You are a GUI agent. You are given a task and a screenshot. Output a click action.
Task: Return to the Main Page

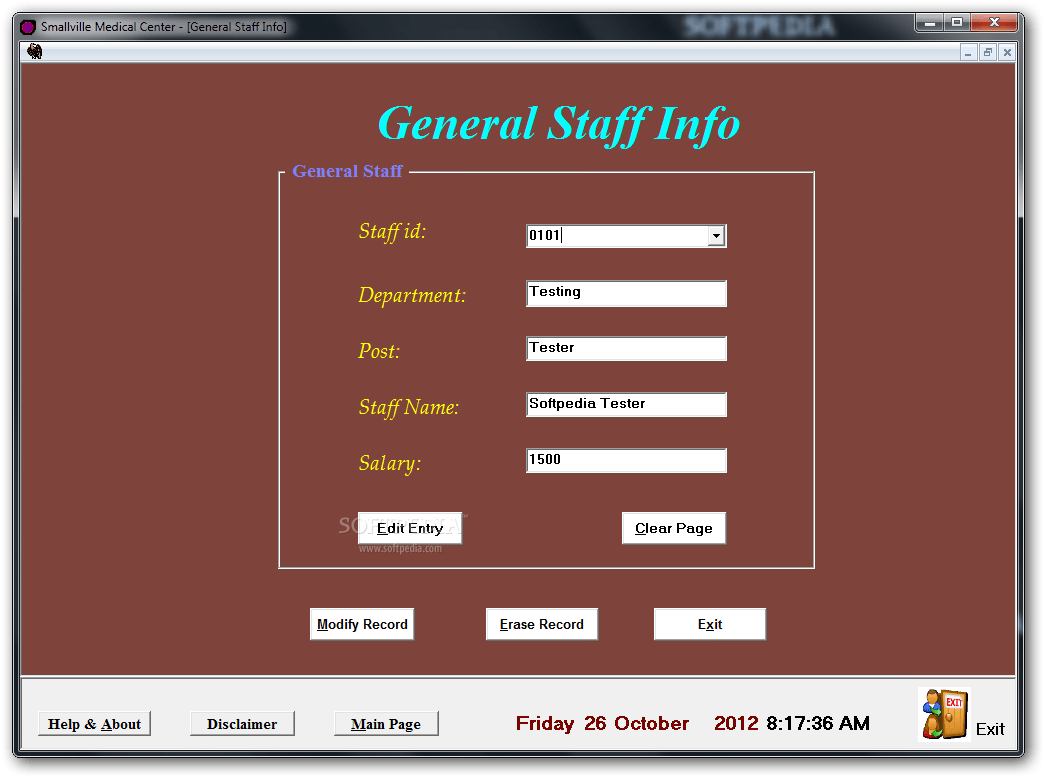pos(386,723)
